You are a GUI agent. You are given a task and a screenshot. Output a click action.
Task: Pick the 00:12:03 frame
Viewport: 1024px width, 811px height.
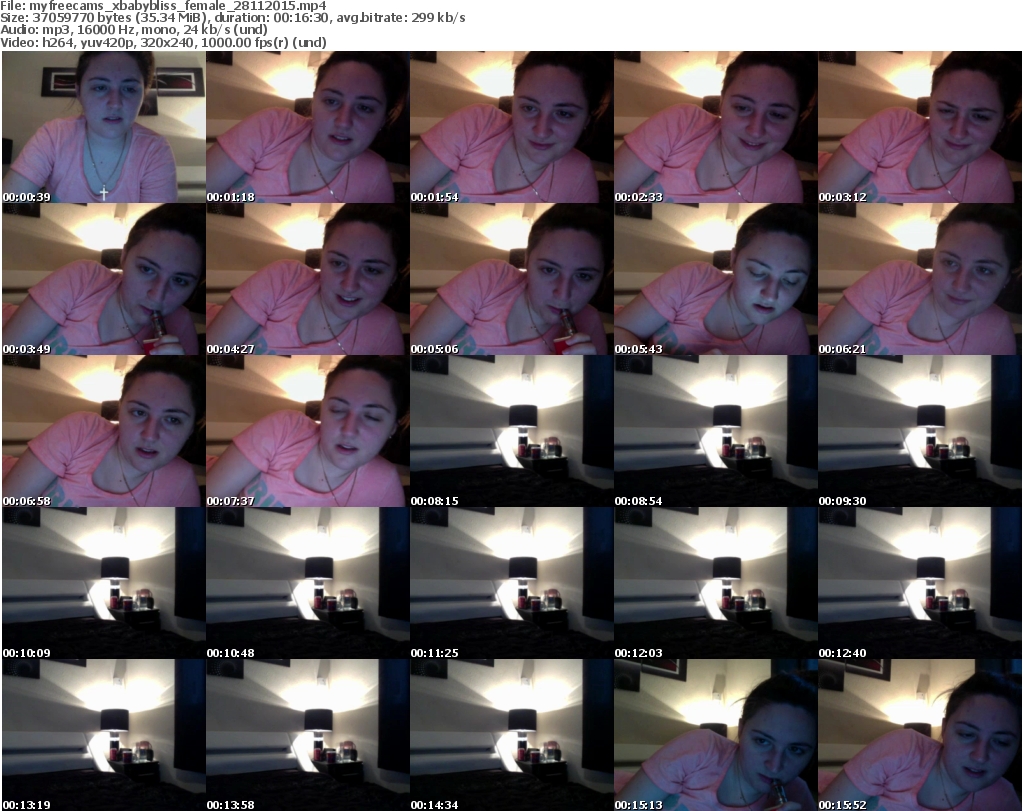716,584
